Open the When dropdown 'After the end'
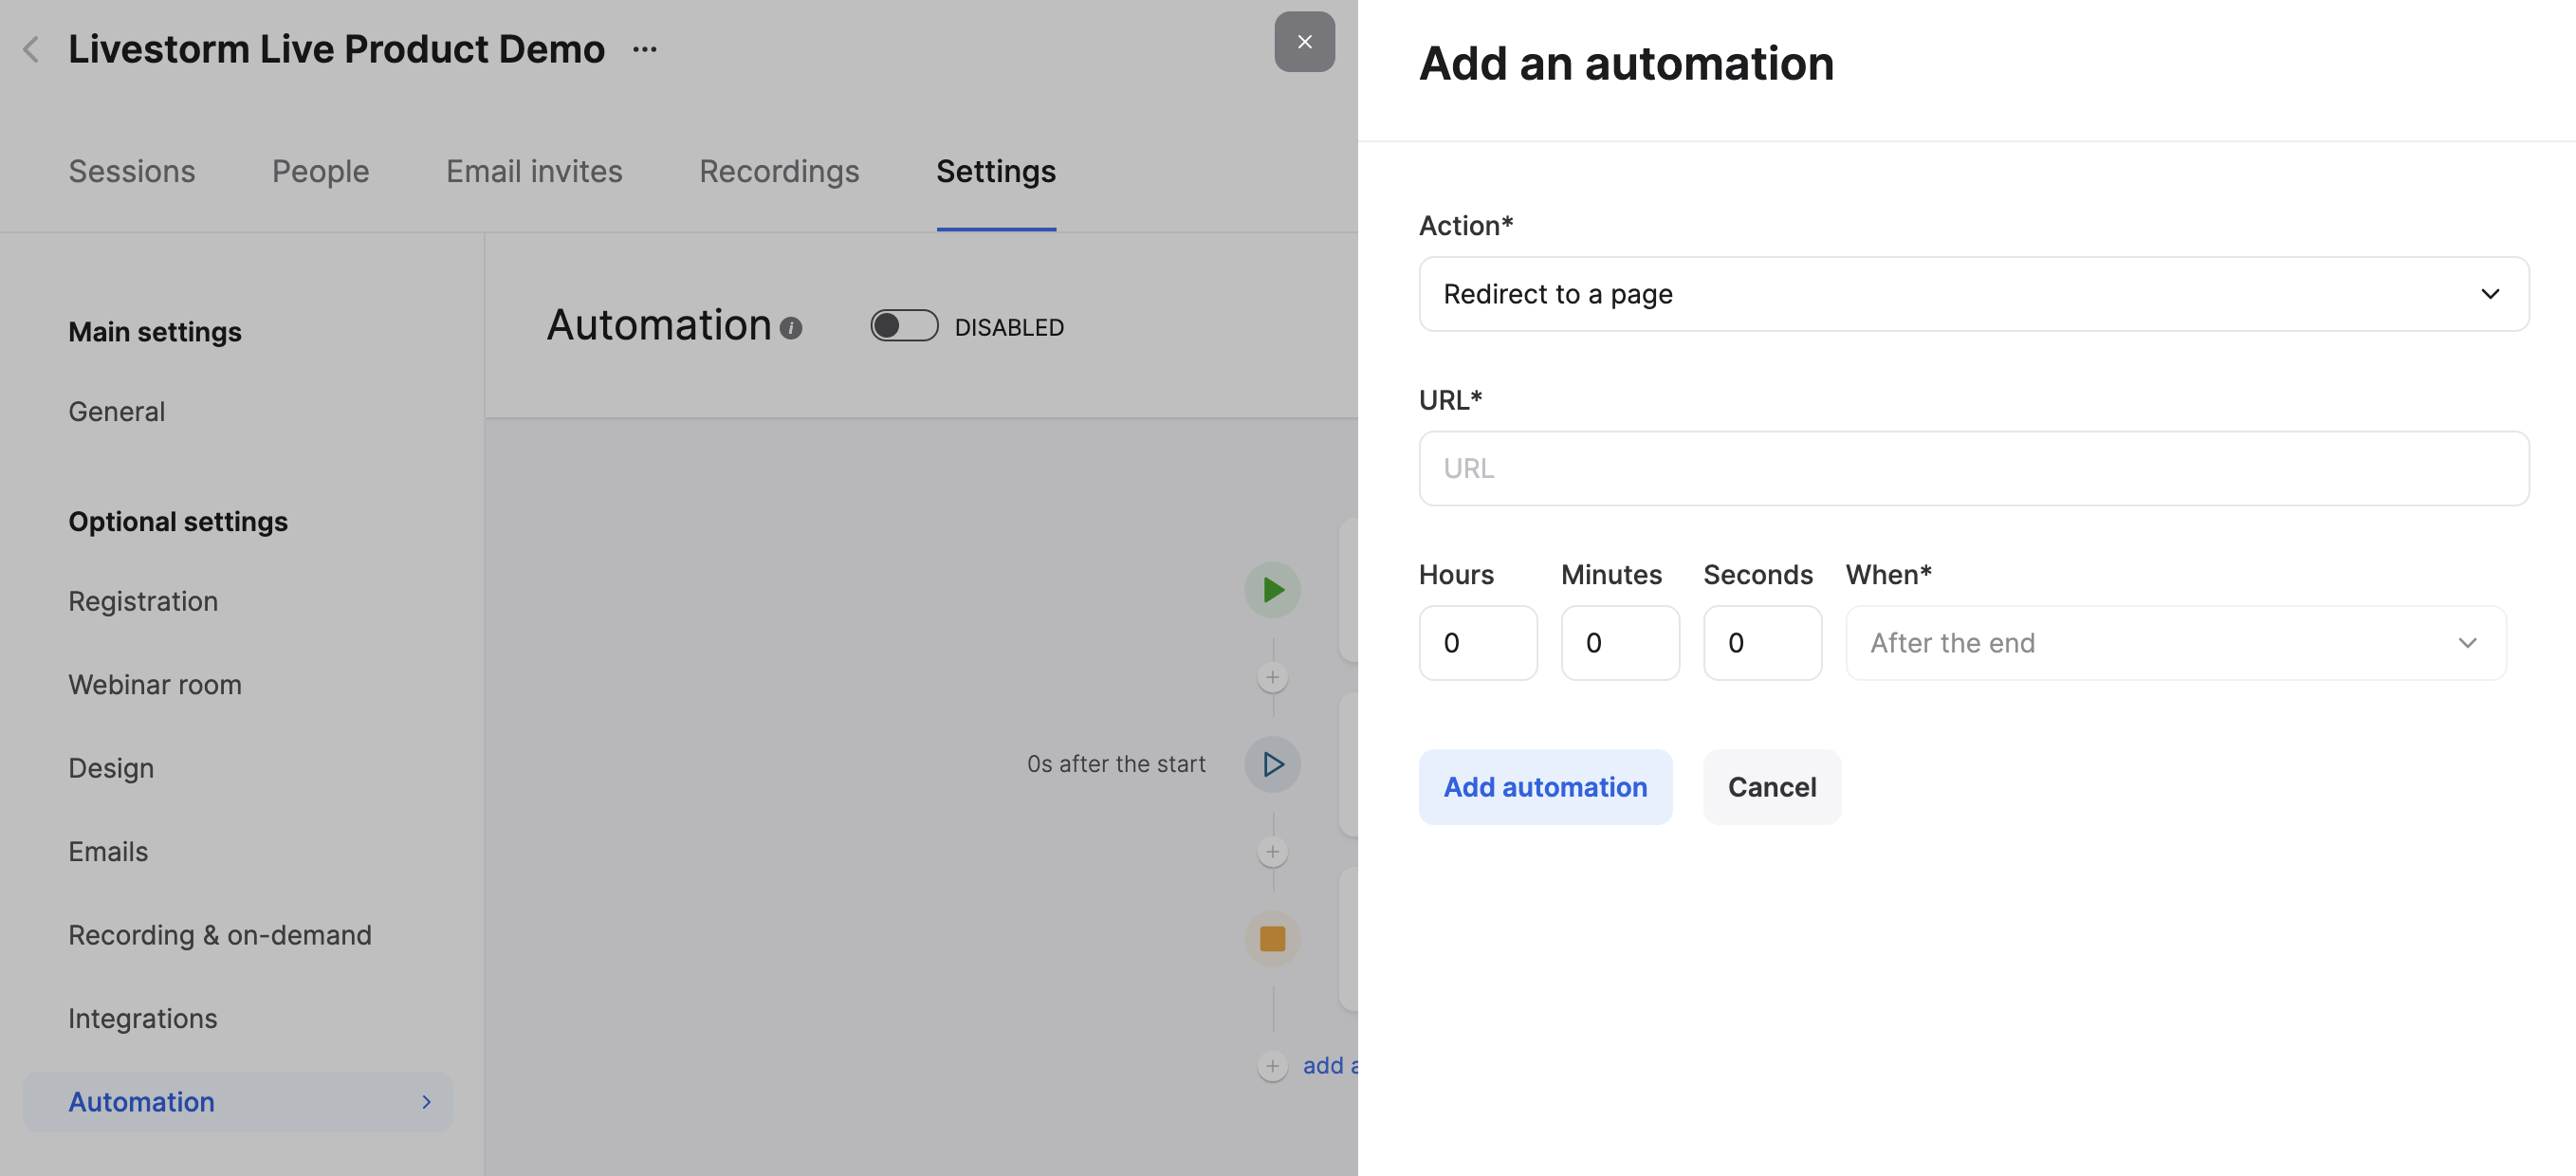This screenshot has width=2576, height=1176. pyautogui.click(x=2175, y=643)
